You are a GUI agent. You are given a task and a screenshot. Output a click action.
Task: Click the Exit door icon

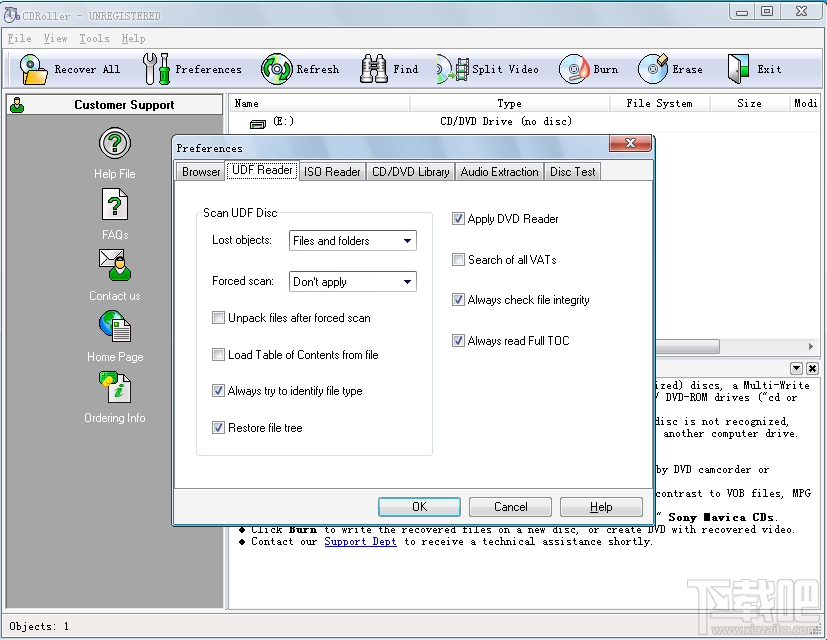pyautogui.click(x=738, y=69)
